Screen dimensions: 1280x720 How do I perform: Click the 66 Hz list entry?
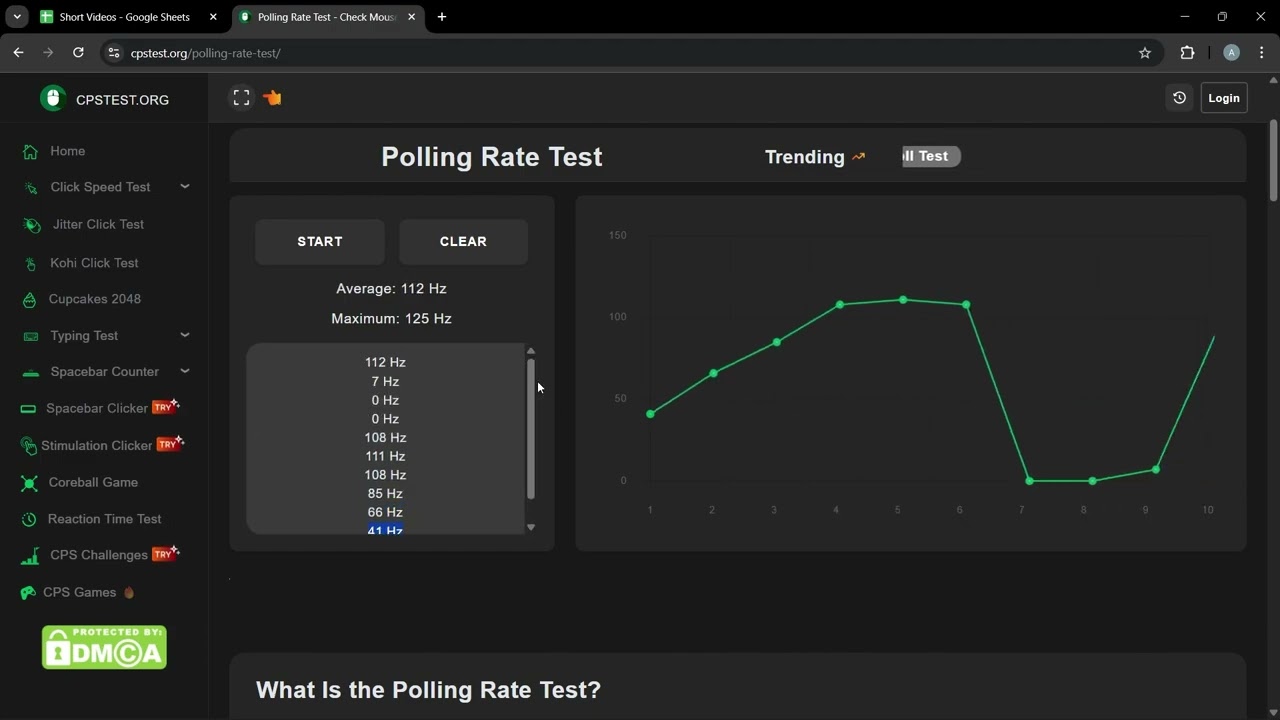[x=385, y=512]
